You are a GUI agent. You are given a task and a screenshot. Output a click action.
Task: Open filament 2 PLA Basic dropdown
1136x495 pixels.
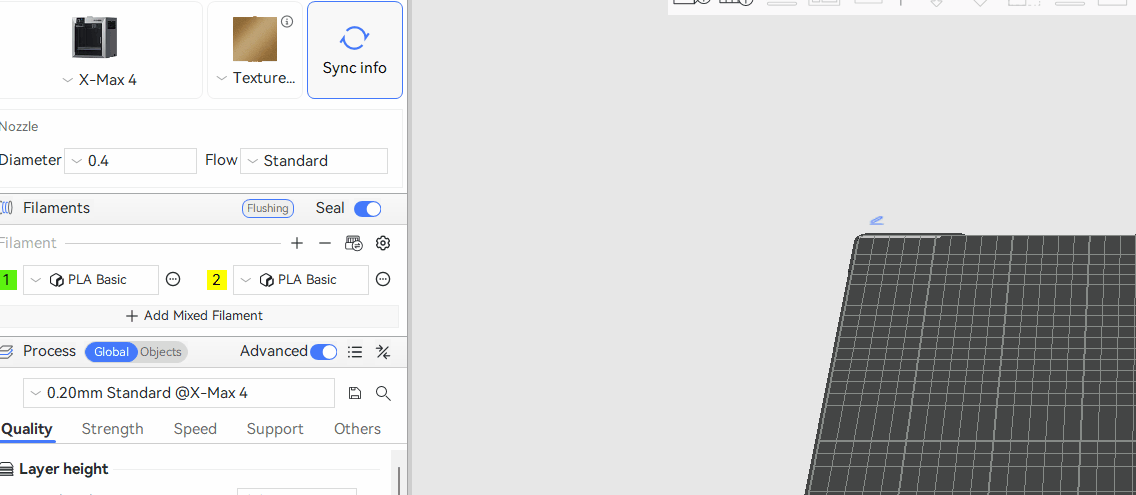[301, 280]
